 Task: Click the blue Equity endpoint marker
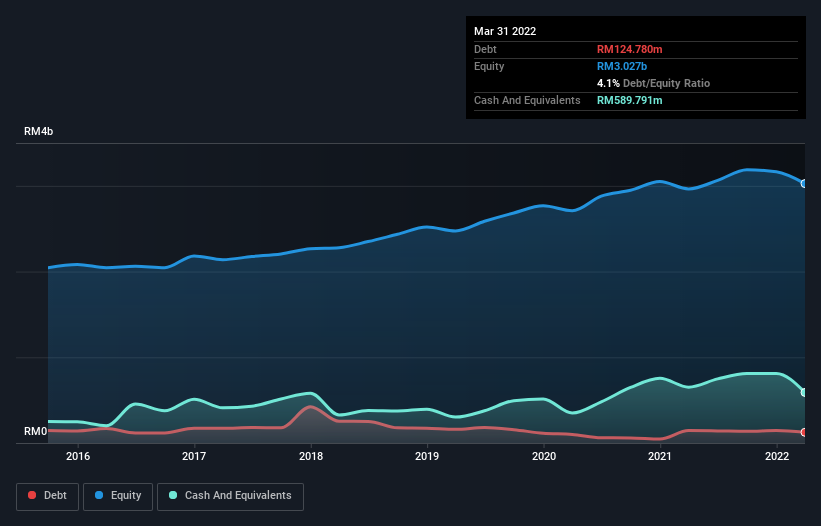point(804,184)
